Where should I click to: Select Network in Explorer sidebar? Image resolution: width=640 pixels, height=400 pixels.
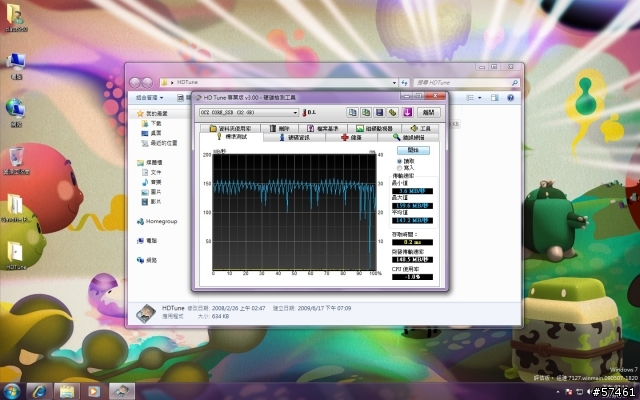147,260
